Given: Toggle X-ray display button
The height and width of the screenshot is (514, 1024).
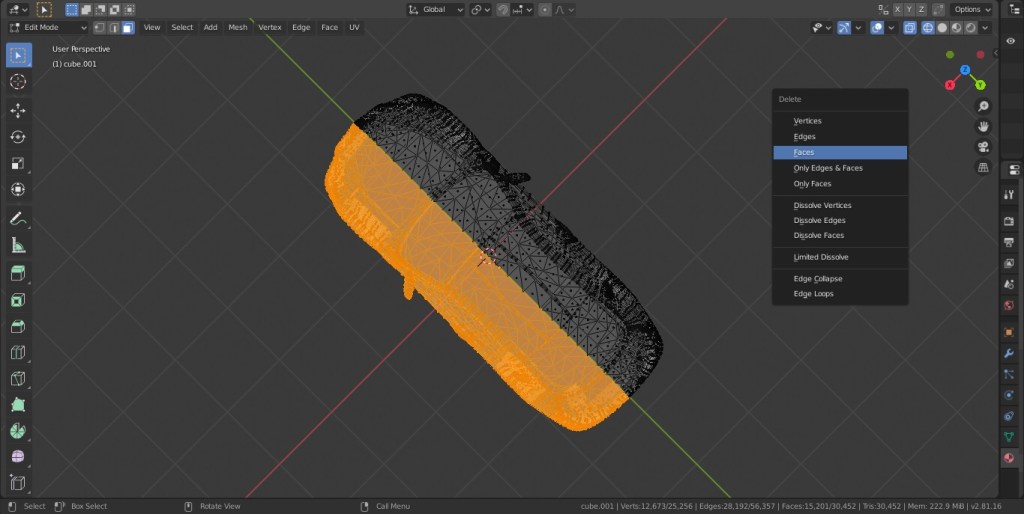Looking at the screenshot, I should (909, 28).
